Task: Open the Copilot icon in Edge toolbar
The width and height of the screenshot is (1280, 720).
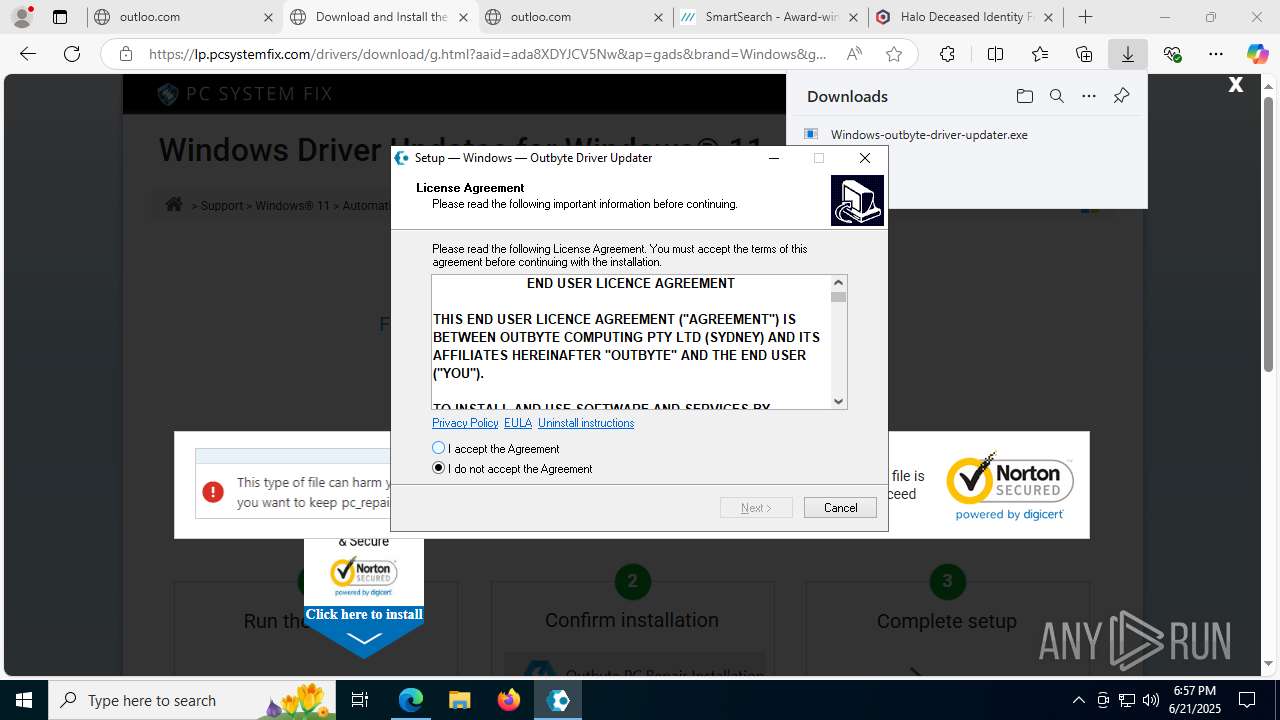Action: point(1257,54)
